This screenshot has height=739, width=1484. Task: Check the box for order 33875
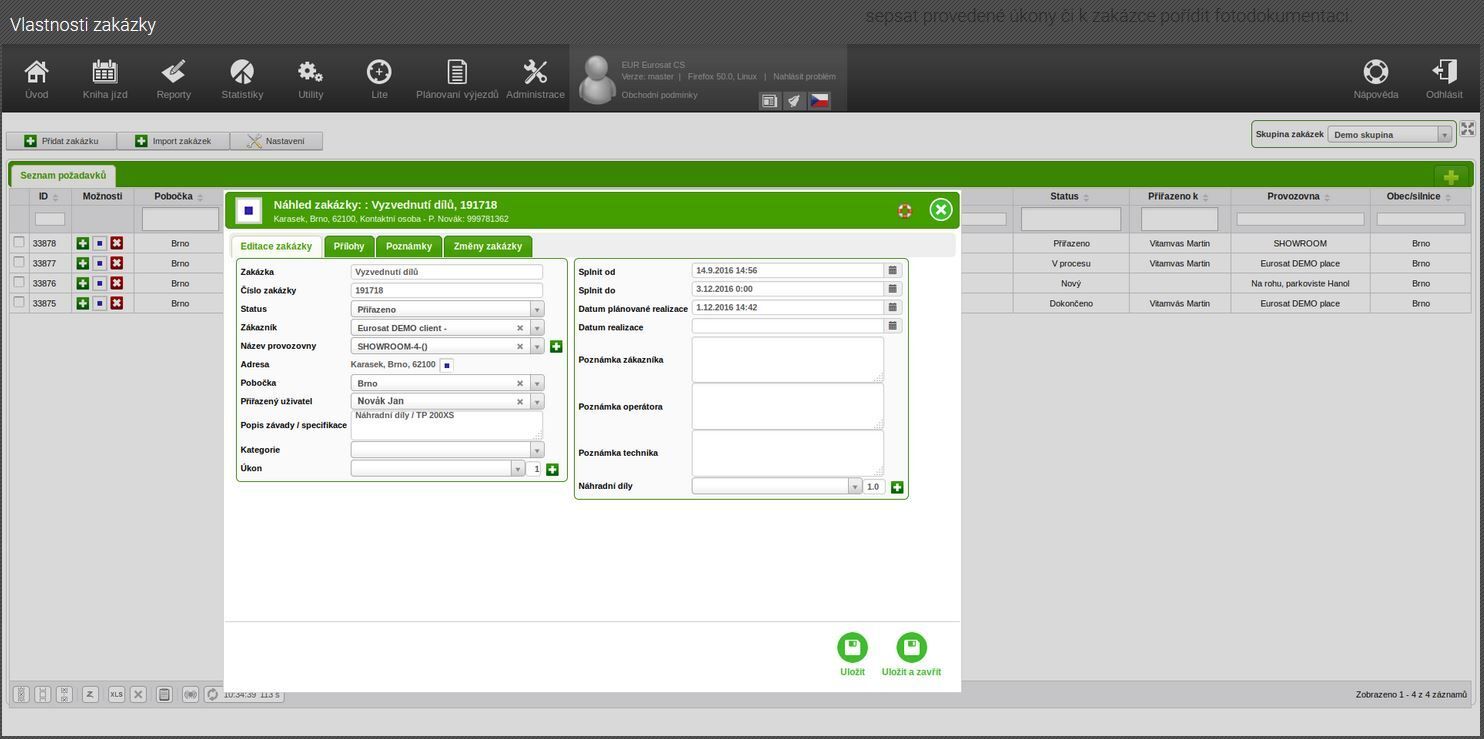[x=19, y=303]
